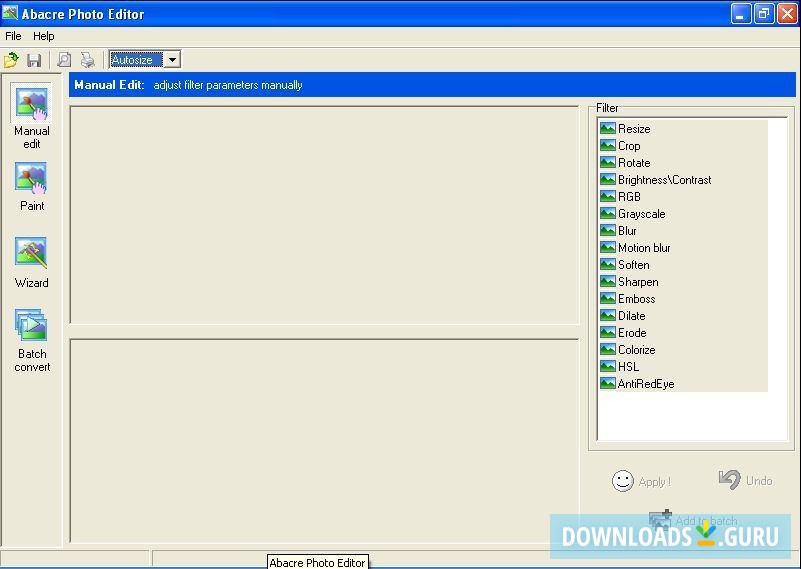Select the Grayscale text in filter list
The height and width of the screenshot is (569, 801).
tap(642, 214)
